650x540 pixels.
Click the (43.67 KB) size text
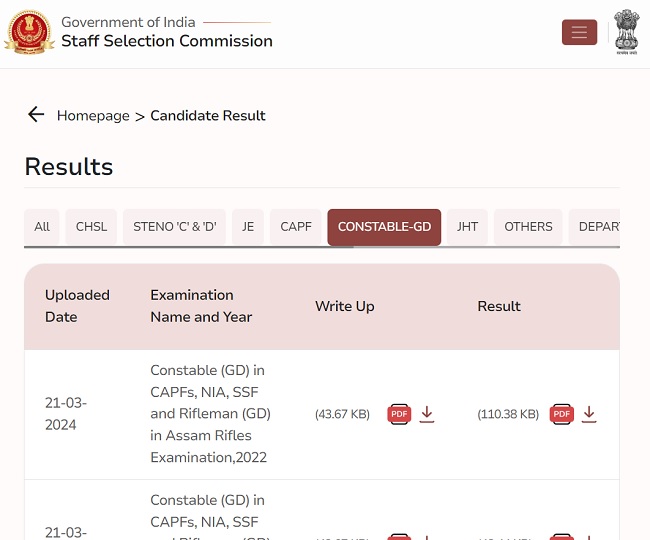click(342, 414)
